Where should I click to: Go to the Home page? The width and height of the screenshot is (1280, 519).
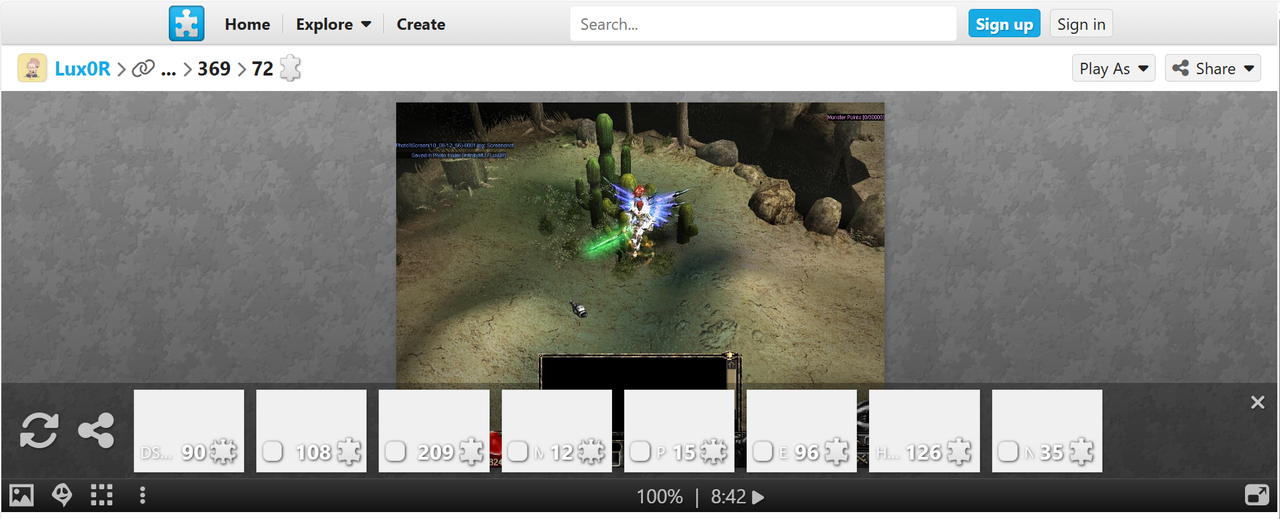coord(247,24)
